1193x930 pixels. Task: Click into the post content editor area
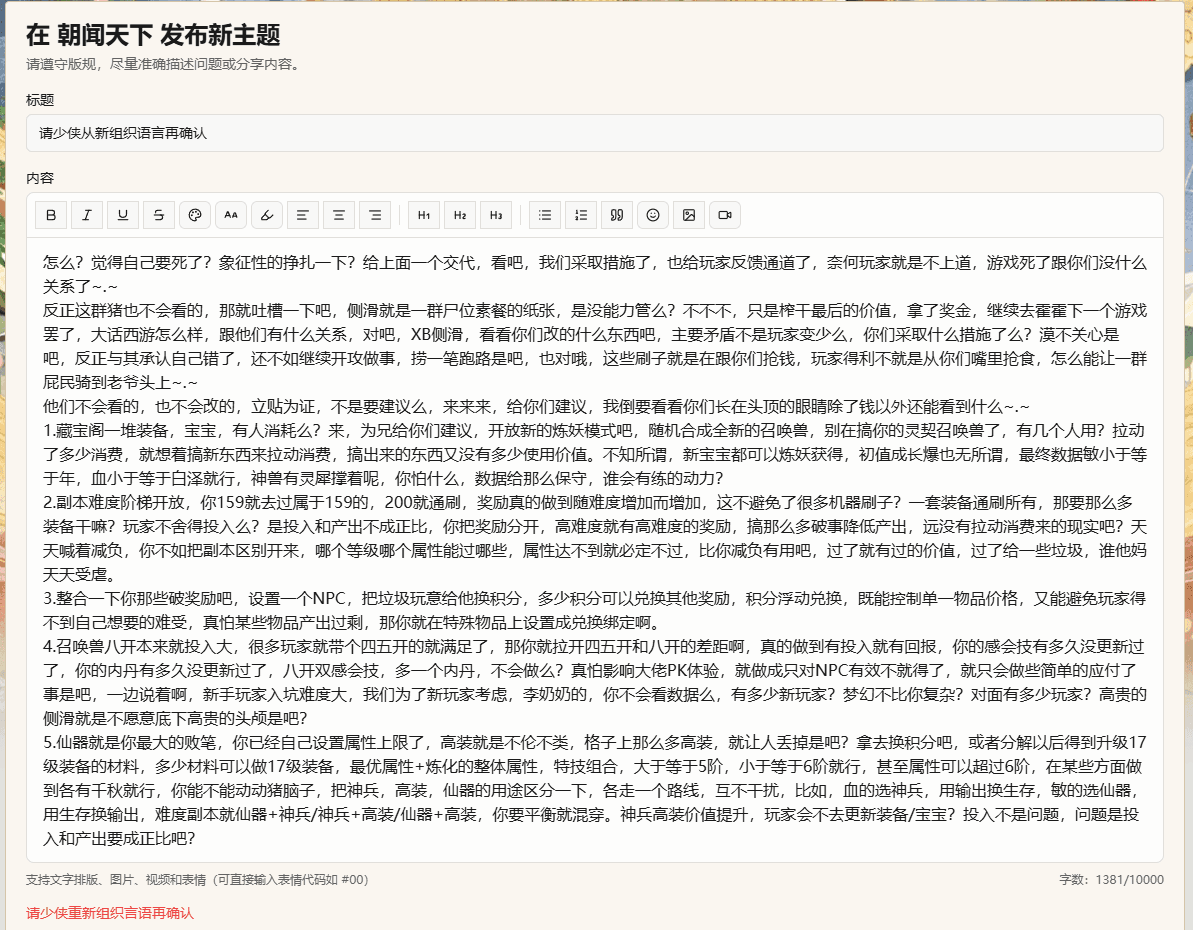pos(594,549)
